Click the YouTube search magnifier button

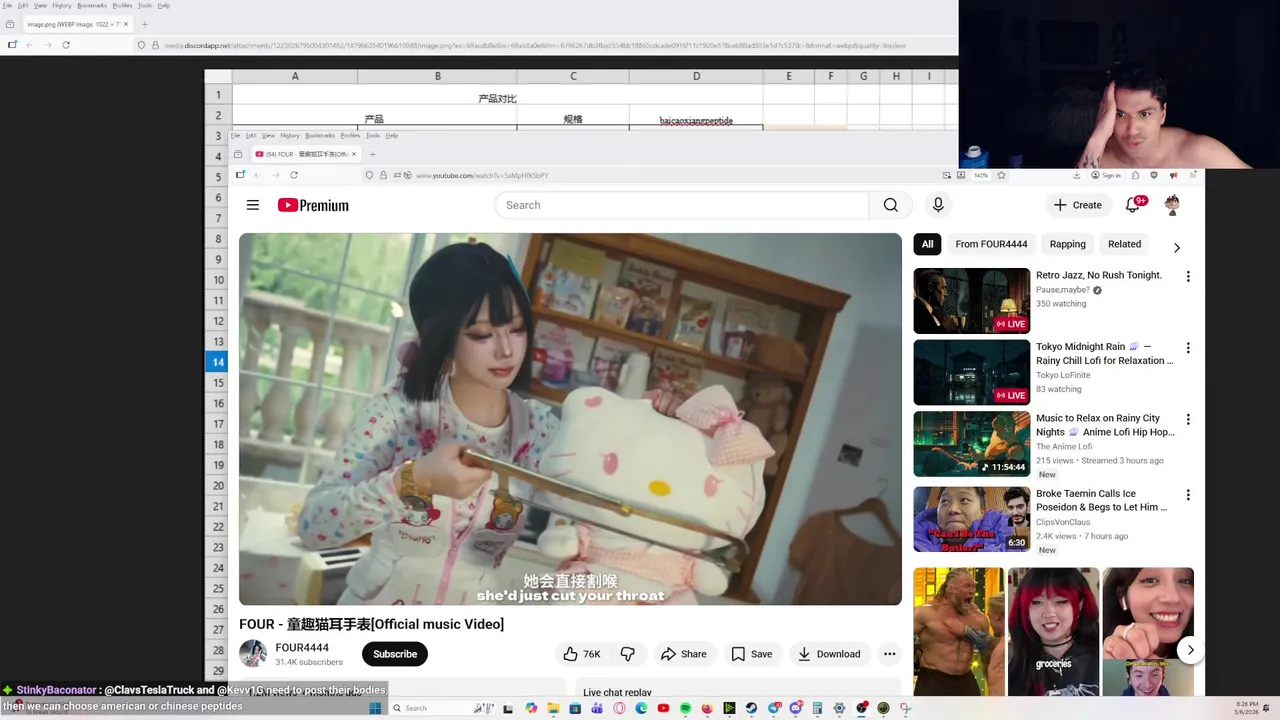coord(890,205)
